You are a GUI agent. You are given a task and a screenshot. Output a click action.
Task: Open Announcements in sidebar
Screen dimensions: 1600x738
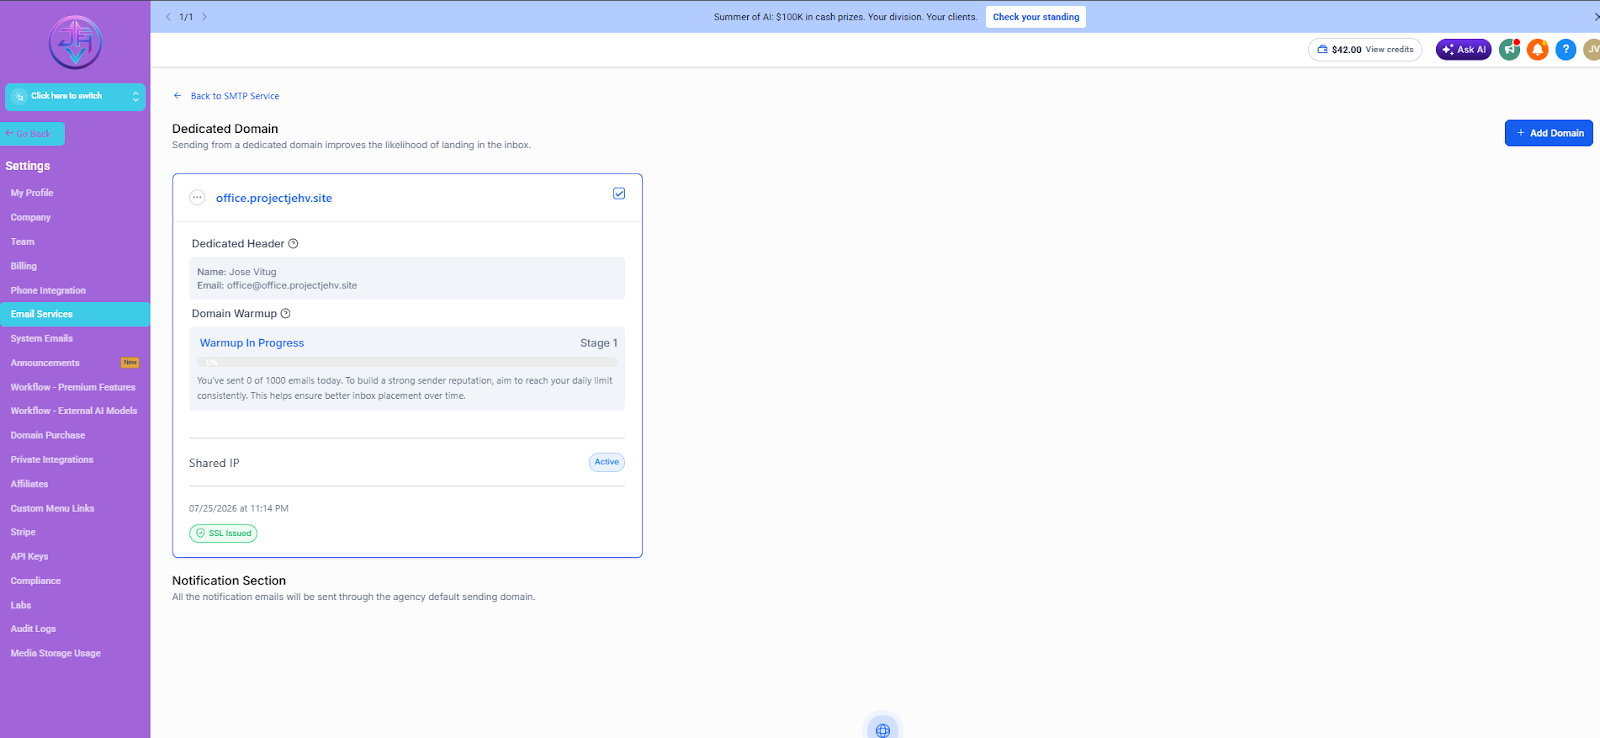point(45,363)
